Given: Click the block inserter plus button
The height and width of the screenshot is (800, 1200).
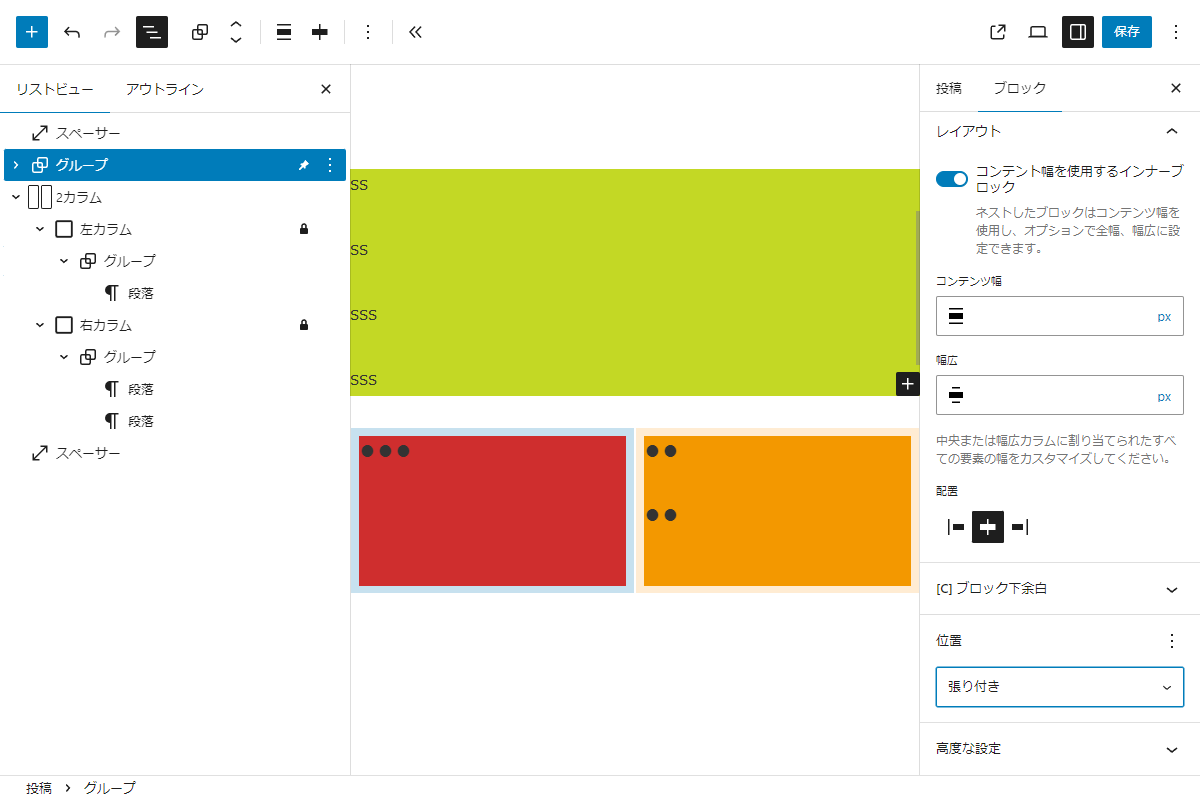Looking at the screenshot, I should [x=32, y=32].
